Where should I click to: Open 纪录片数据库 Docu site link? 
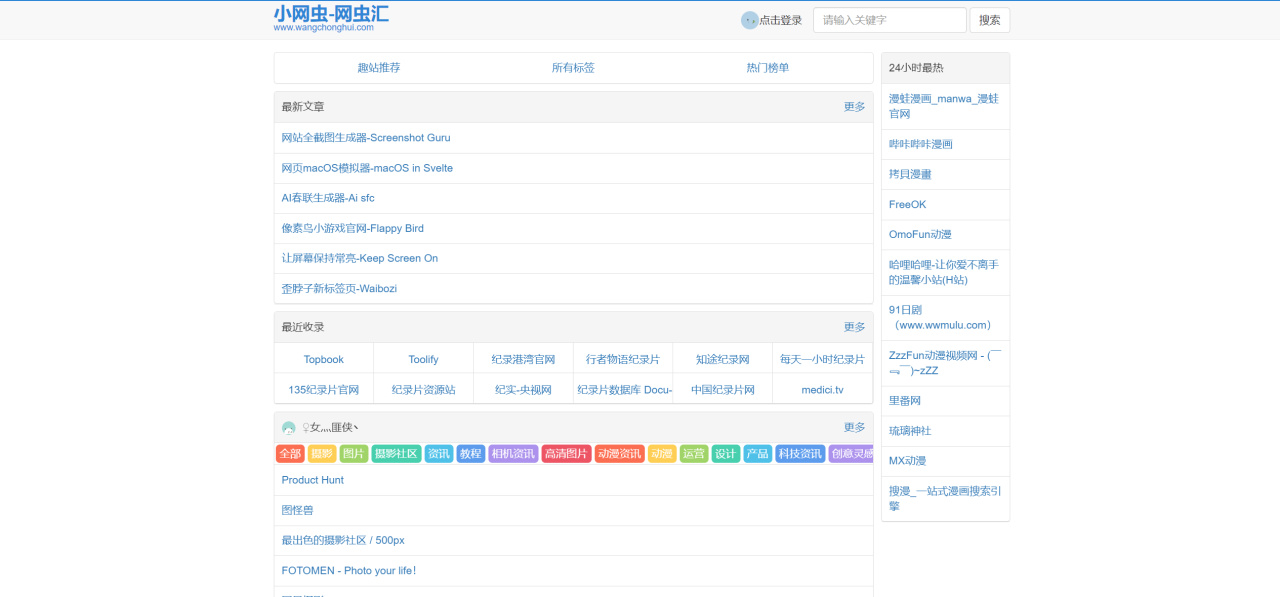tap(623, 389)
